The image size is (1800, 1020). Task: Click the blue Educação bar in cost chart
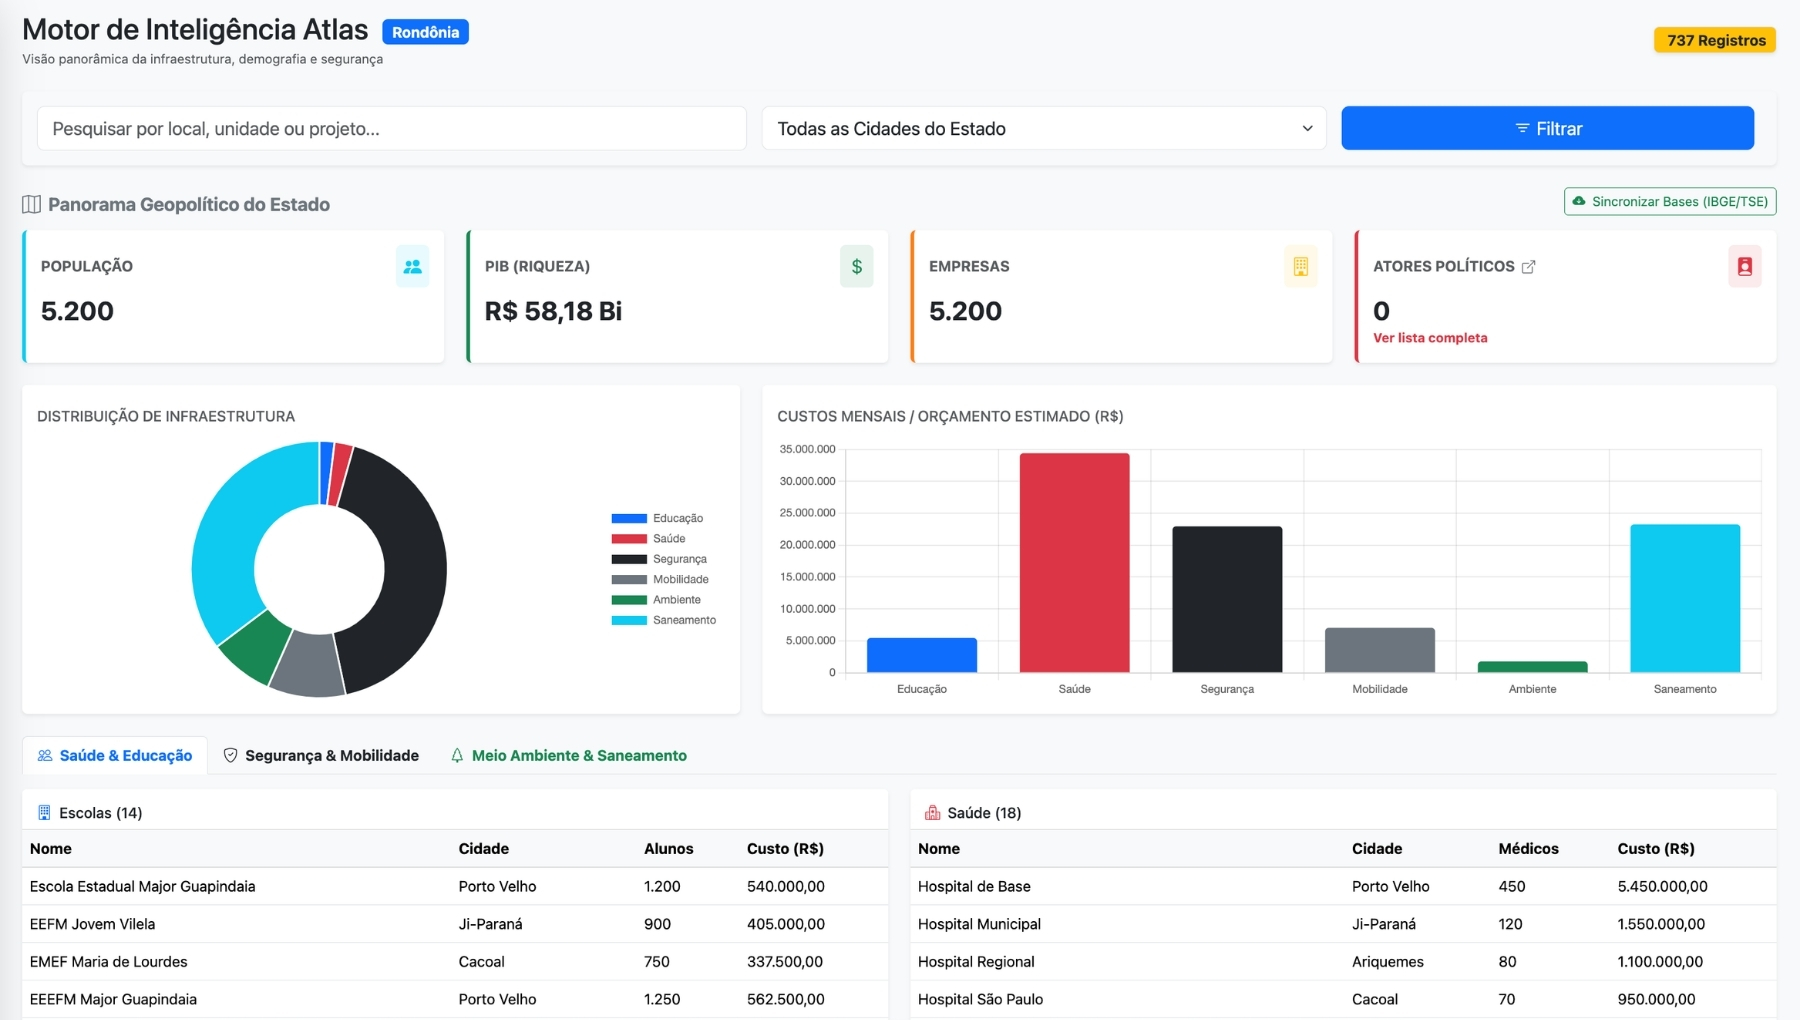click(x=922, y=655)
